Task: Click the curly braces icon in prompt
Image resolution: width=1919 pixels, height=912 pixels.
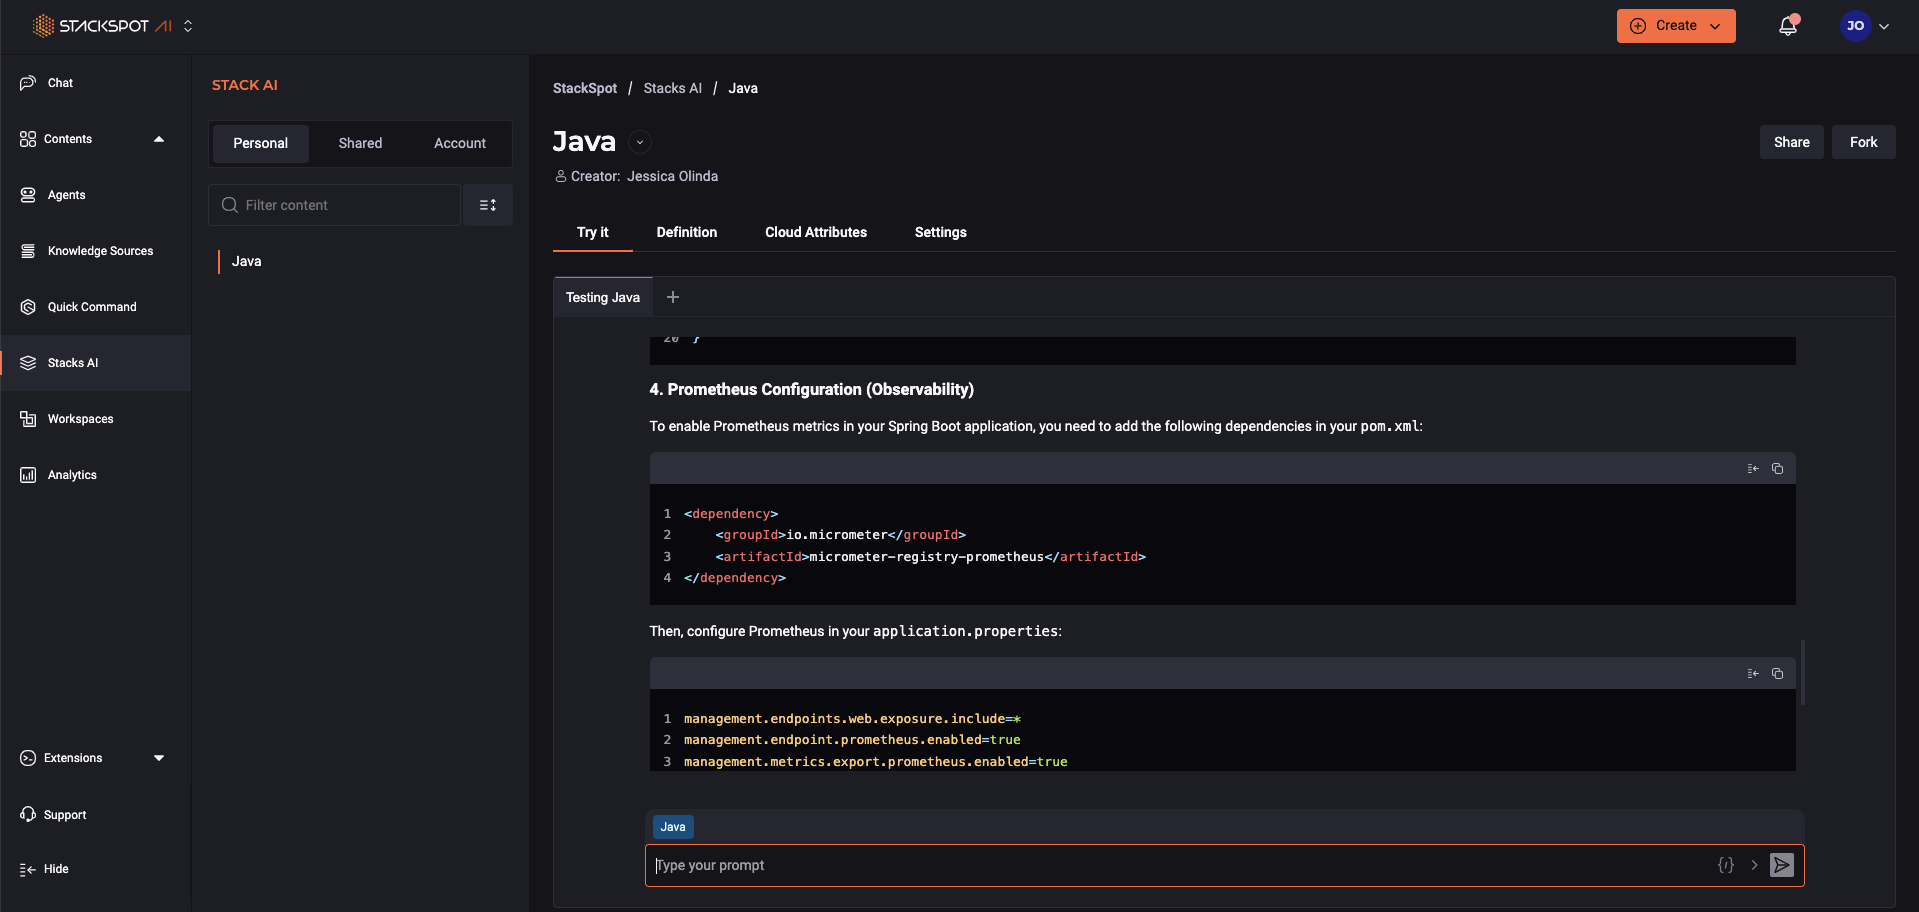Action: coord(1726,865)
